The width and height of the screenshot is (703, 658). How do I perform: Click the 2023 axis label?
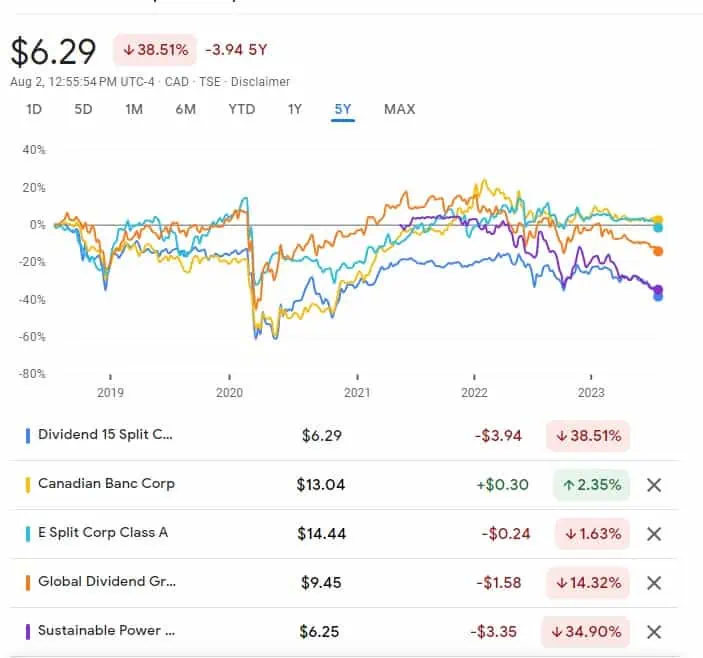click(x=591, y=393)
